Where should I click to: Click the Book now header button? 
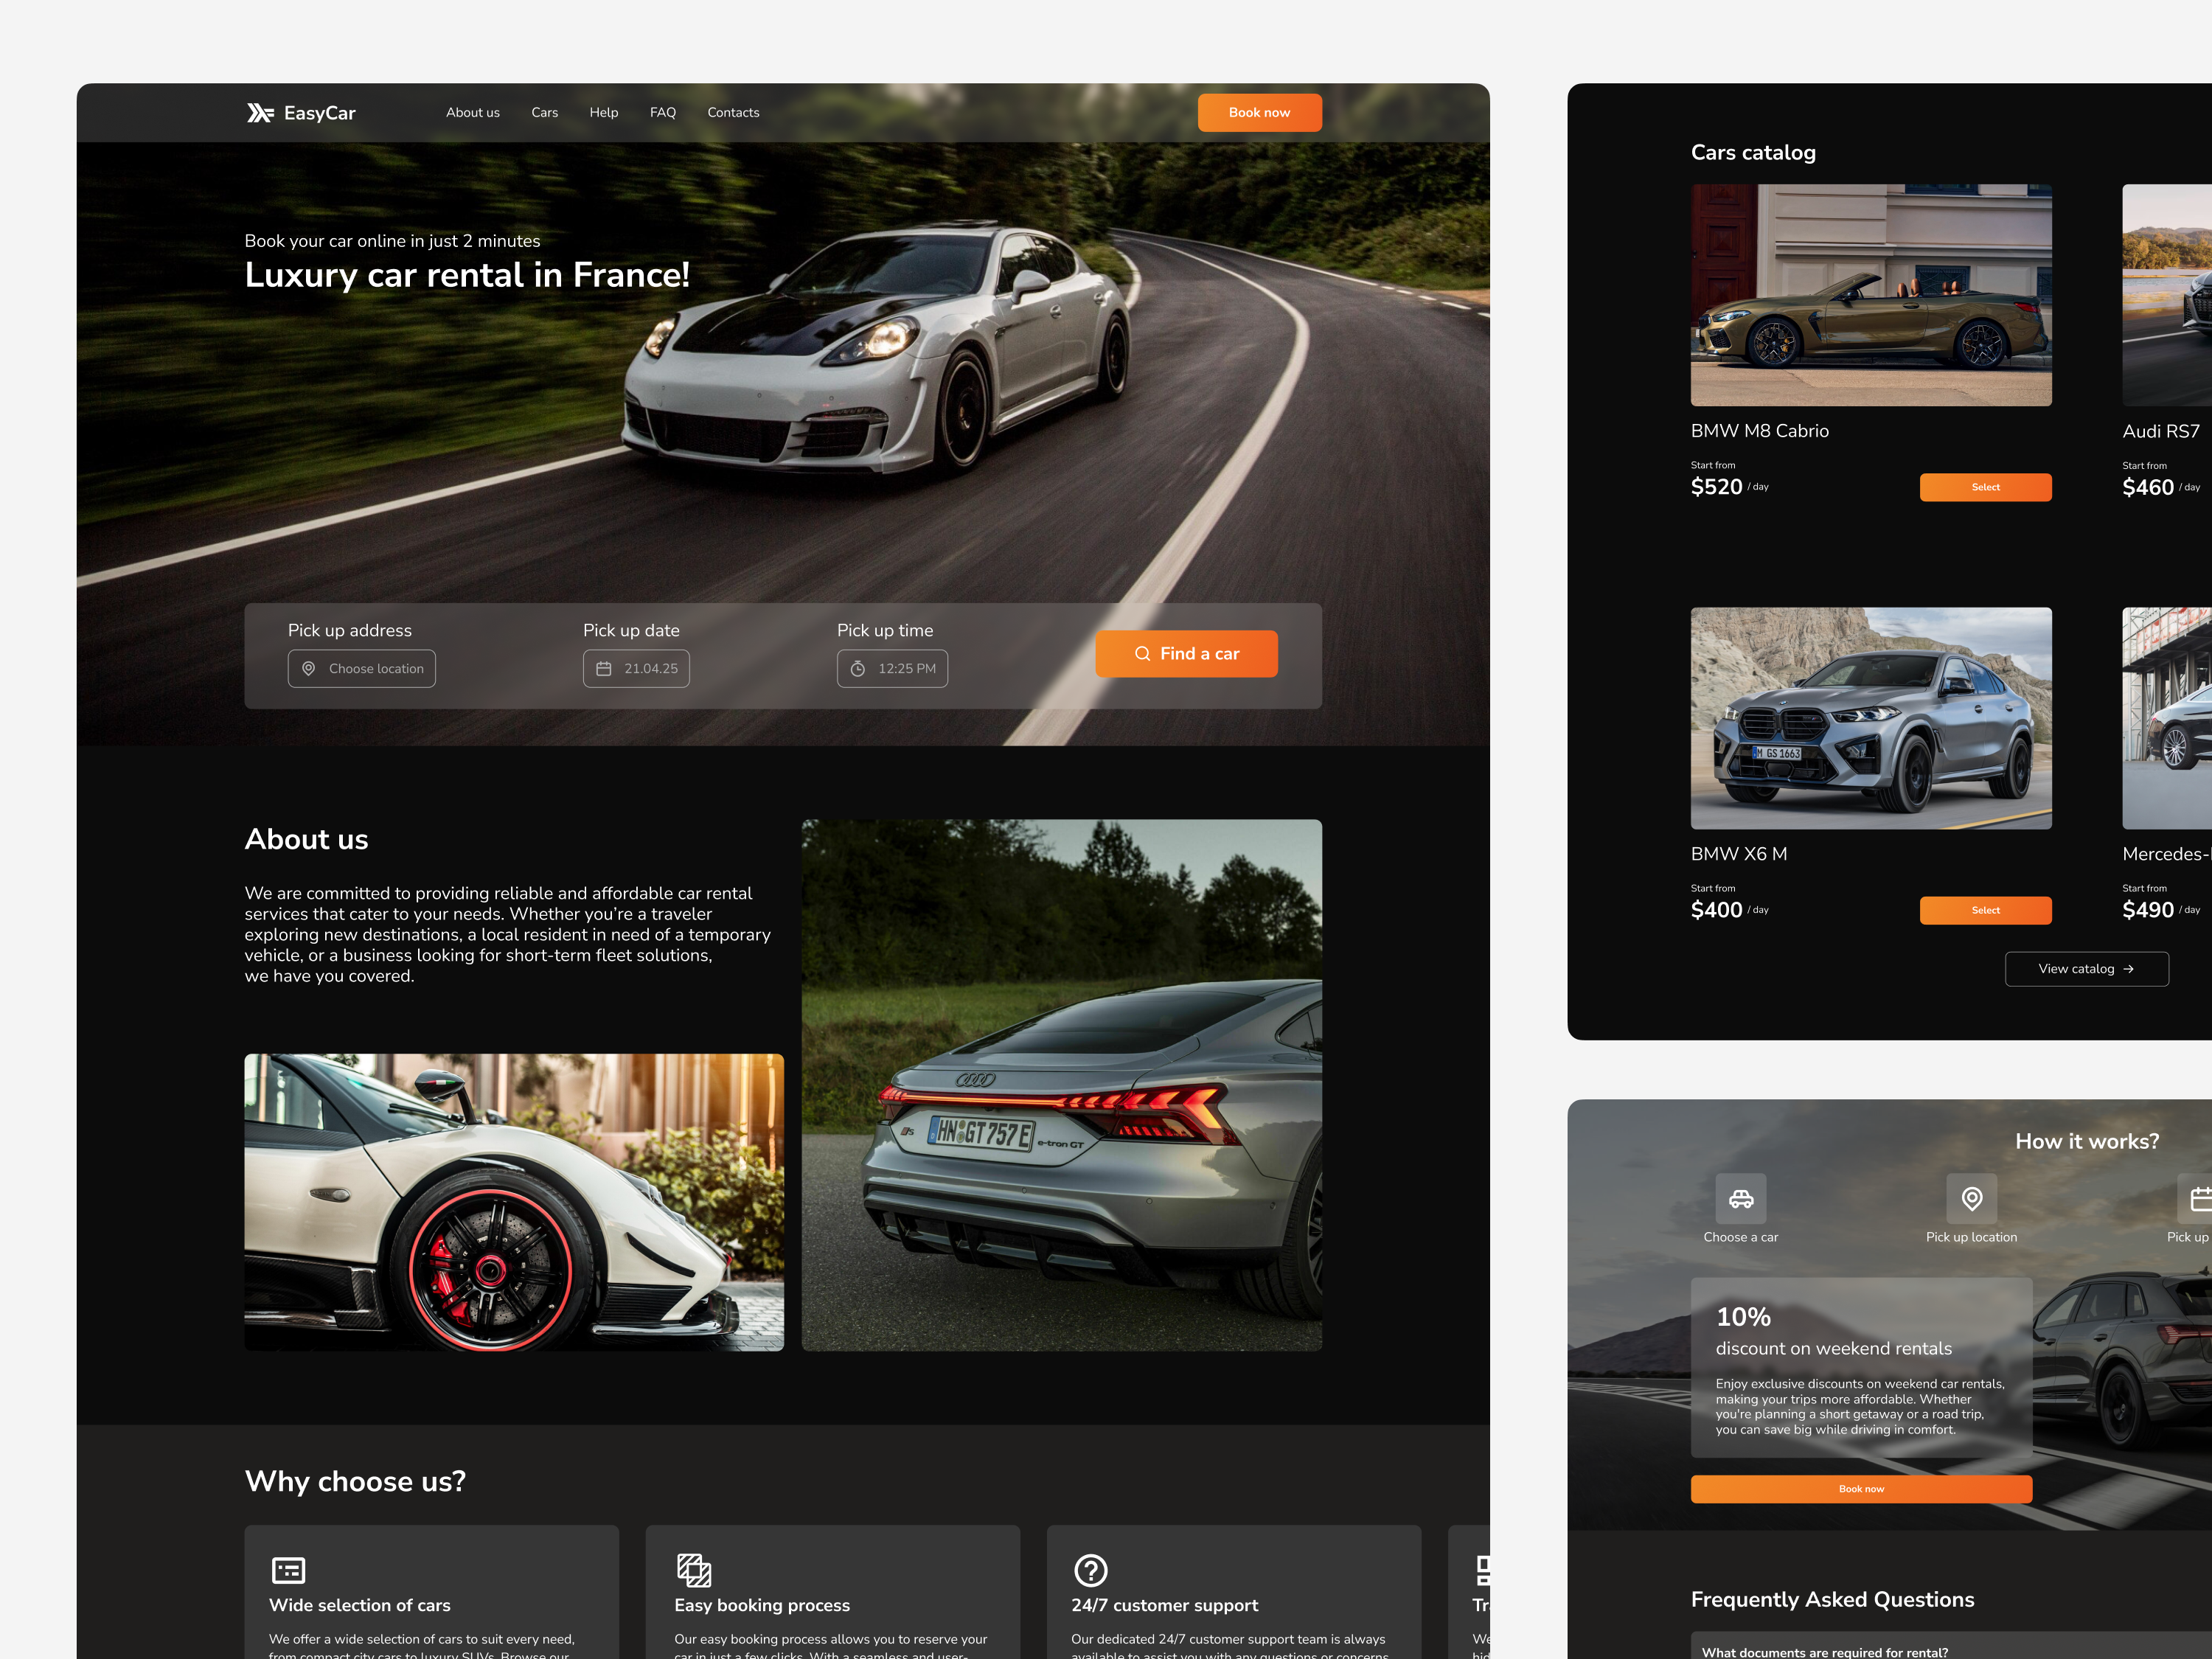coord(1259,112)
